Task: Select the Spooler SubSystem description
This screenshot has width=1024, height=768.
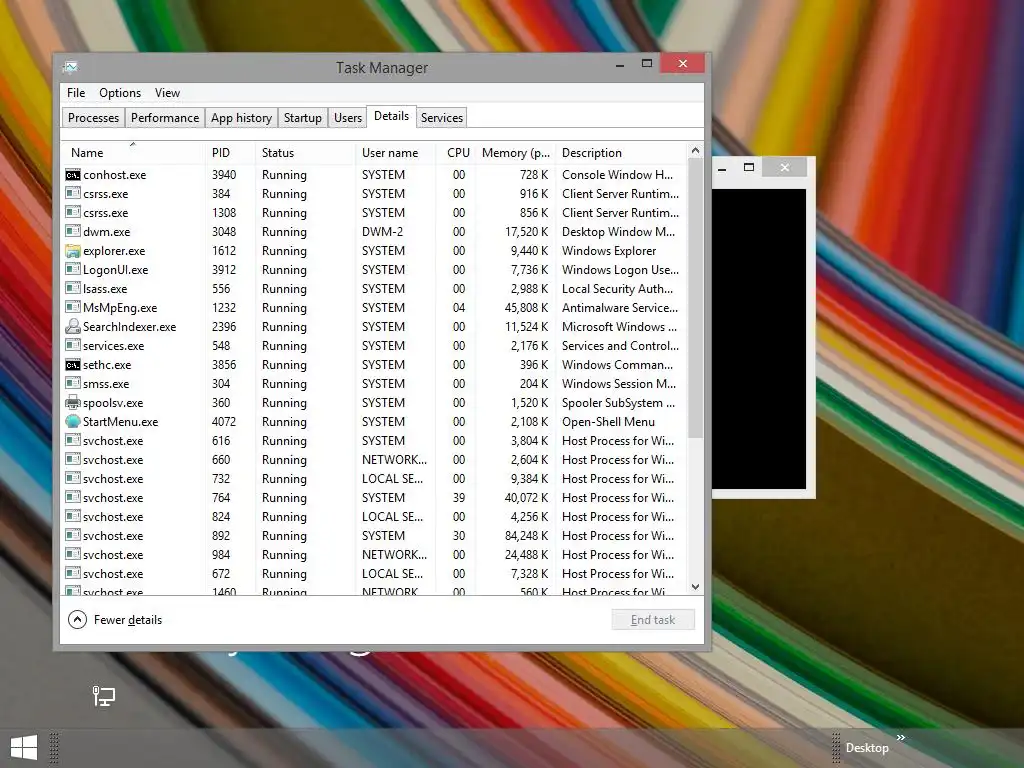Action: 618,403
